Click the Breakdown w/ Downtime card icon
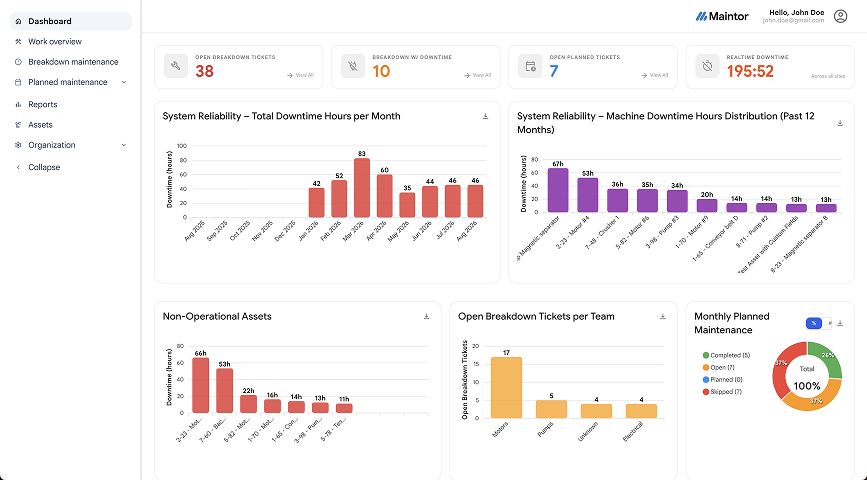867x480 pixels. click(353, 66)
